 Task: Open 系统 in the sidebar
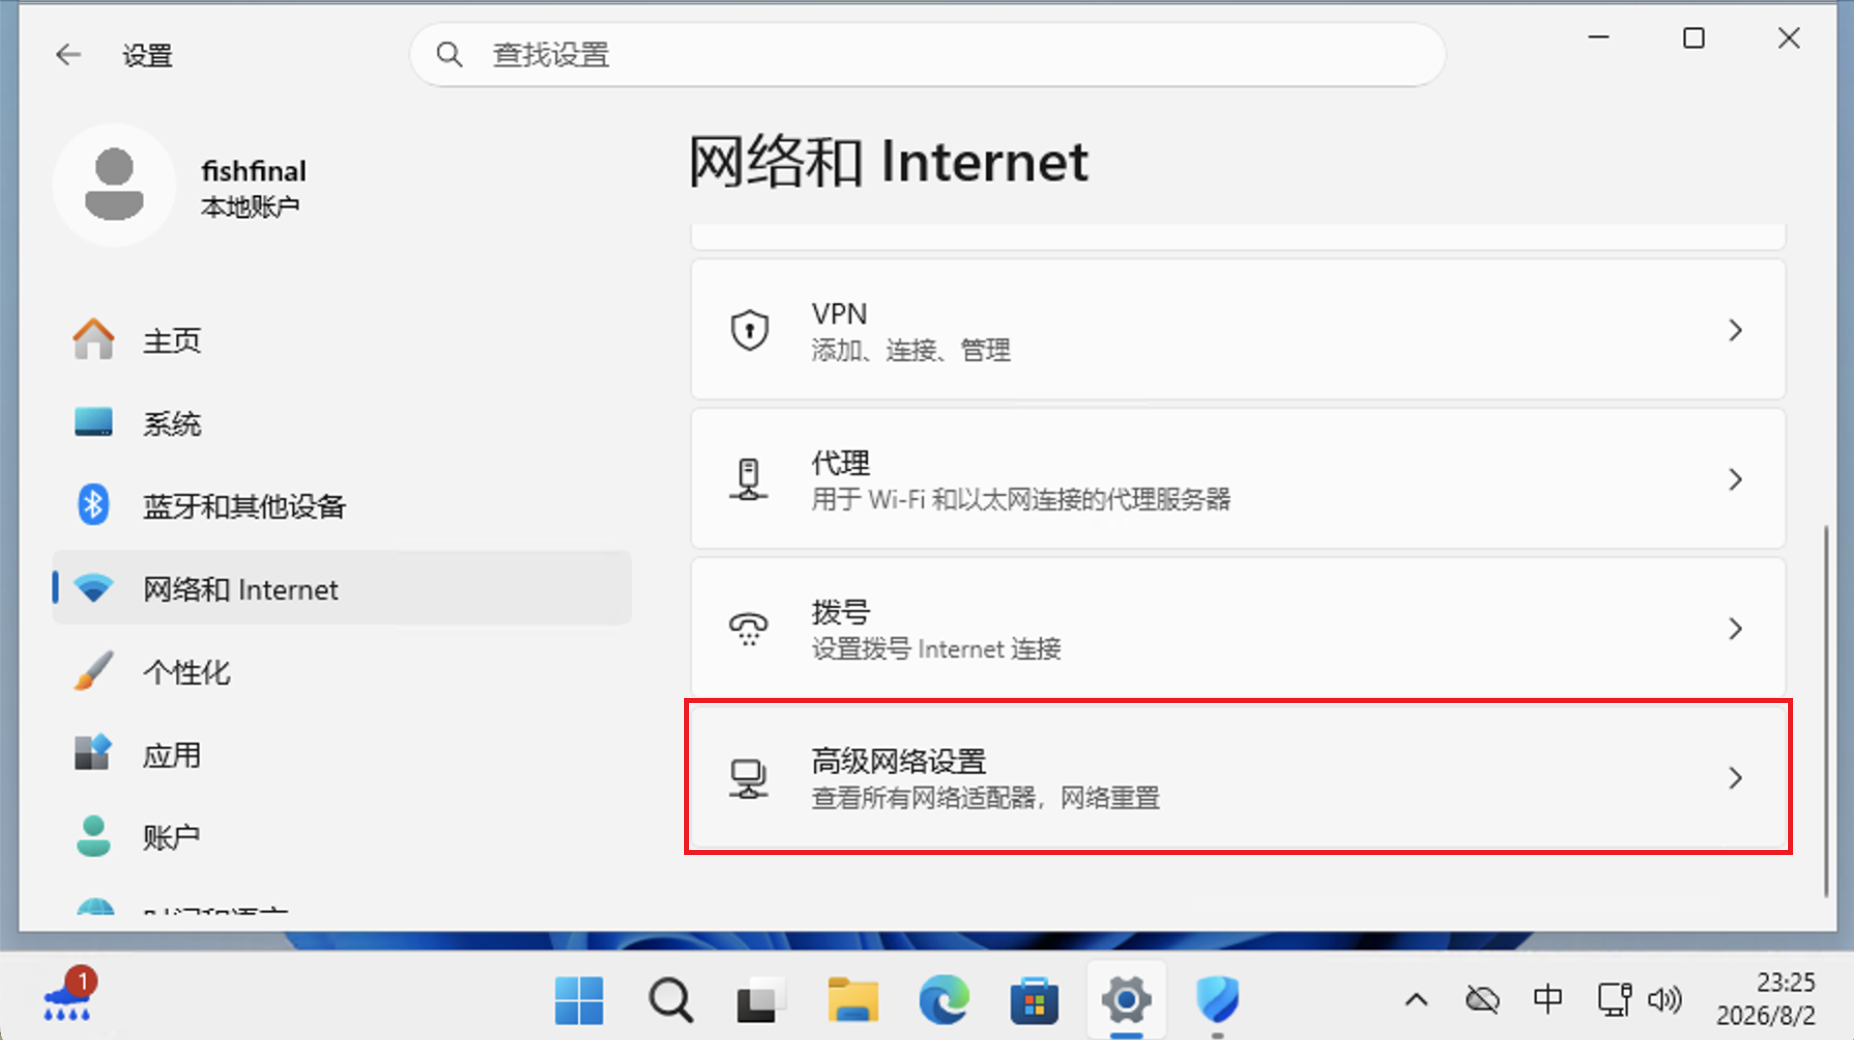(342, 423)
